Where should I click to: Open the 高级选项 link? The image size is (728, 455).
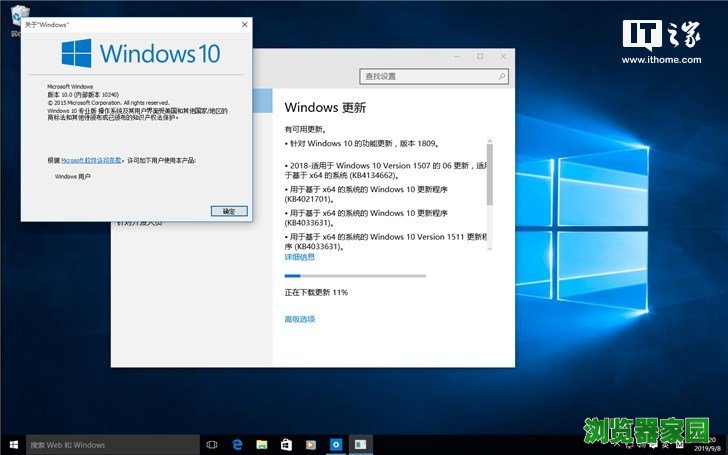pyautogui.click(x=300, y=319)
